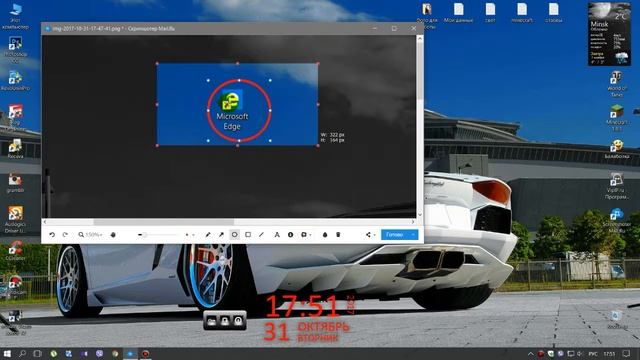Open taskbar search magnifier
Viewport: 640px width, 360px height.
(x=22, y=353)
